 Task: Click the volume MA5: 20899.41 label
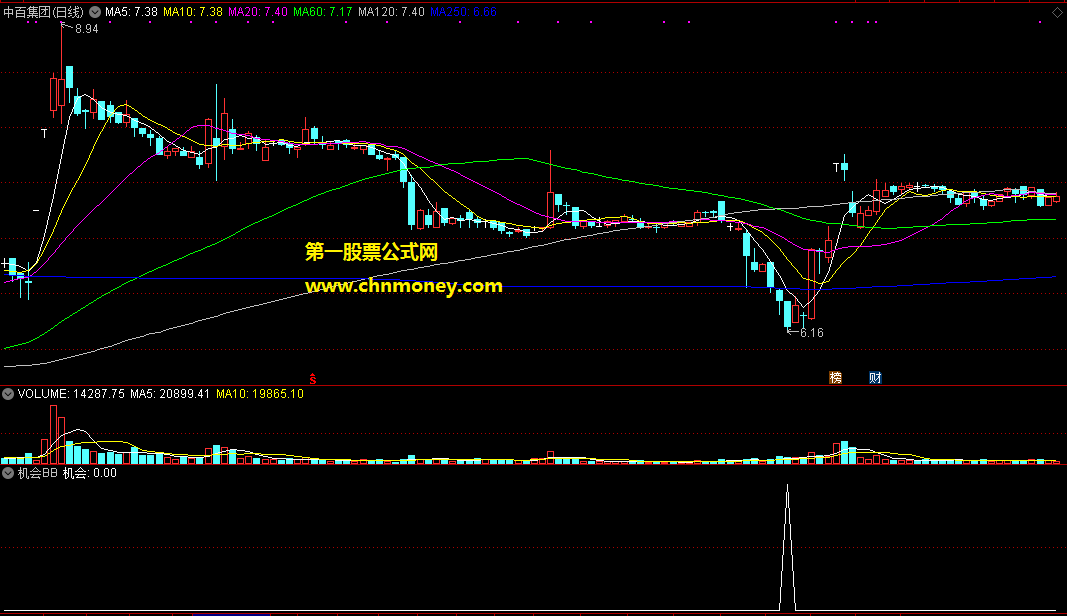pyautogui.click(x=169, y=394)
